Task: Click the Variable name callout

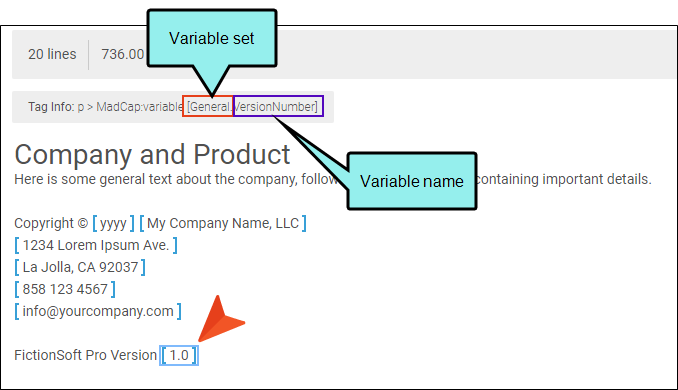Action: point(412,181)
